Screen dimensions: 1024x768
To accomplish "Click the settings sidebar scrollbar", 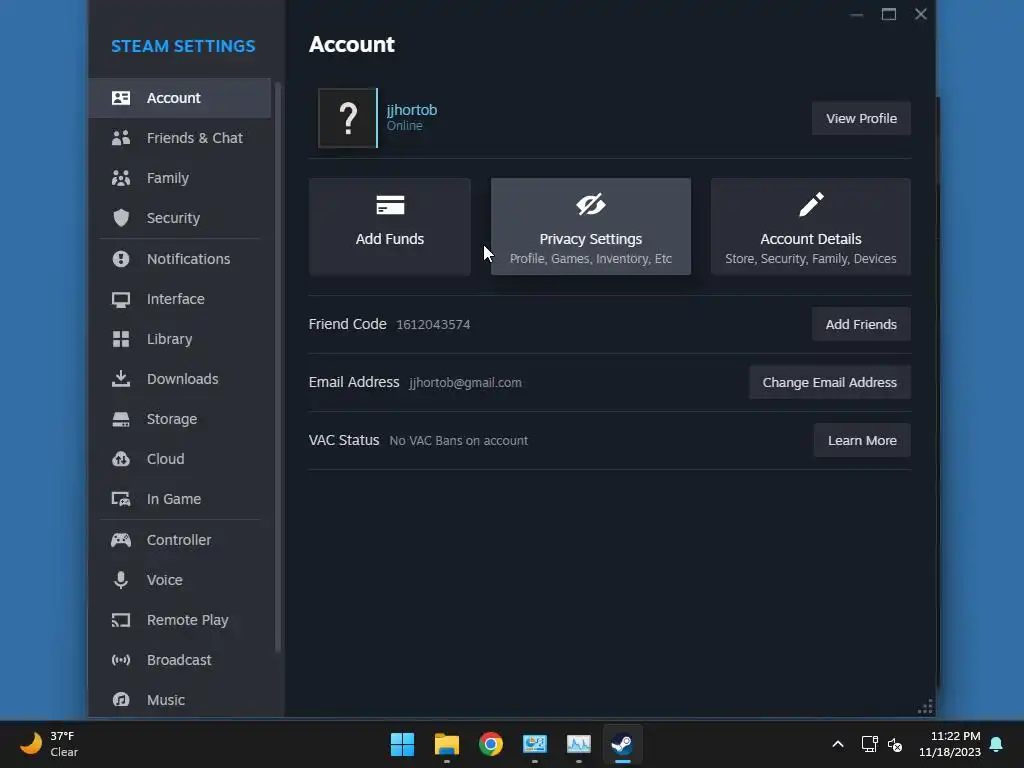I will point(278,366).
